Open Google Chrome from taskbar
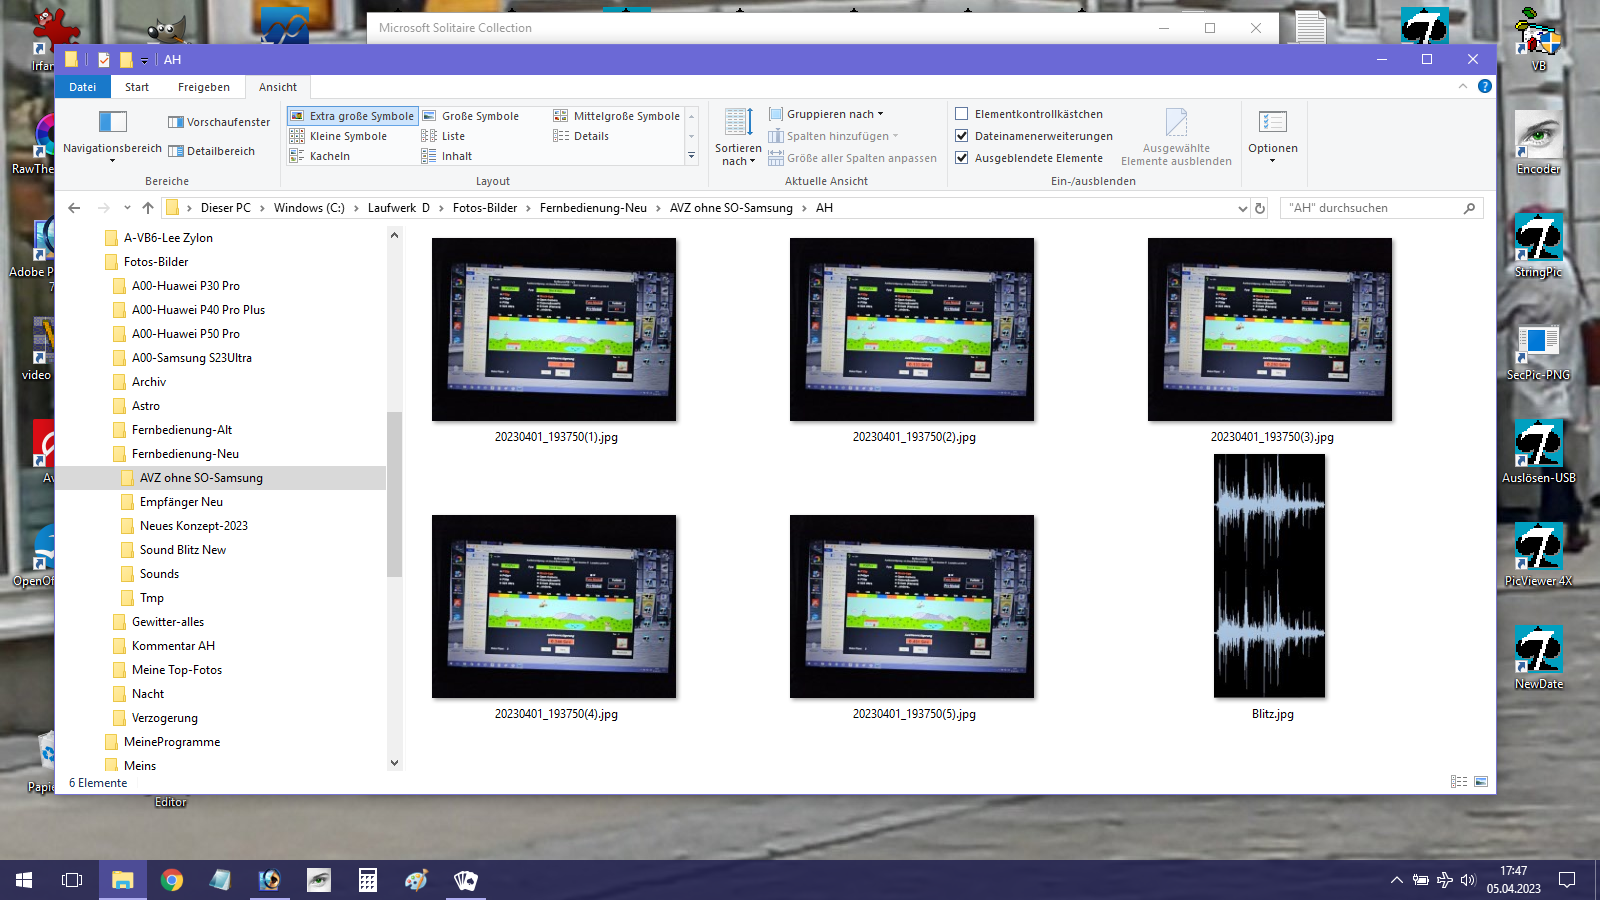 [172, 880]
